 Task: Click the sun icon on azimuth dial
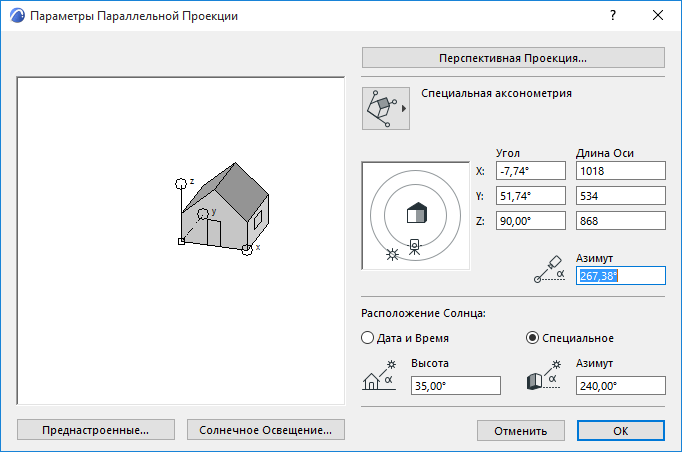(x=392, y=254)
